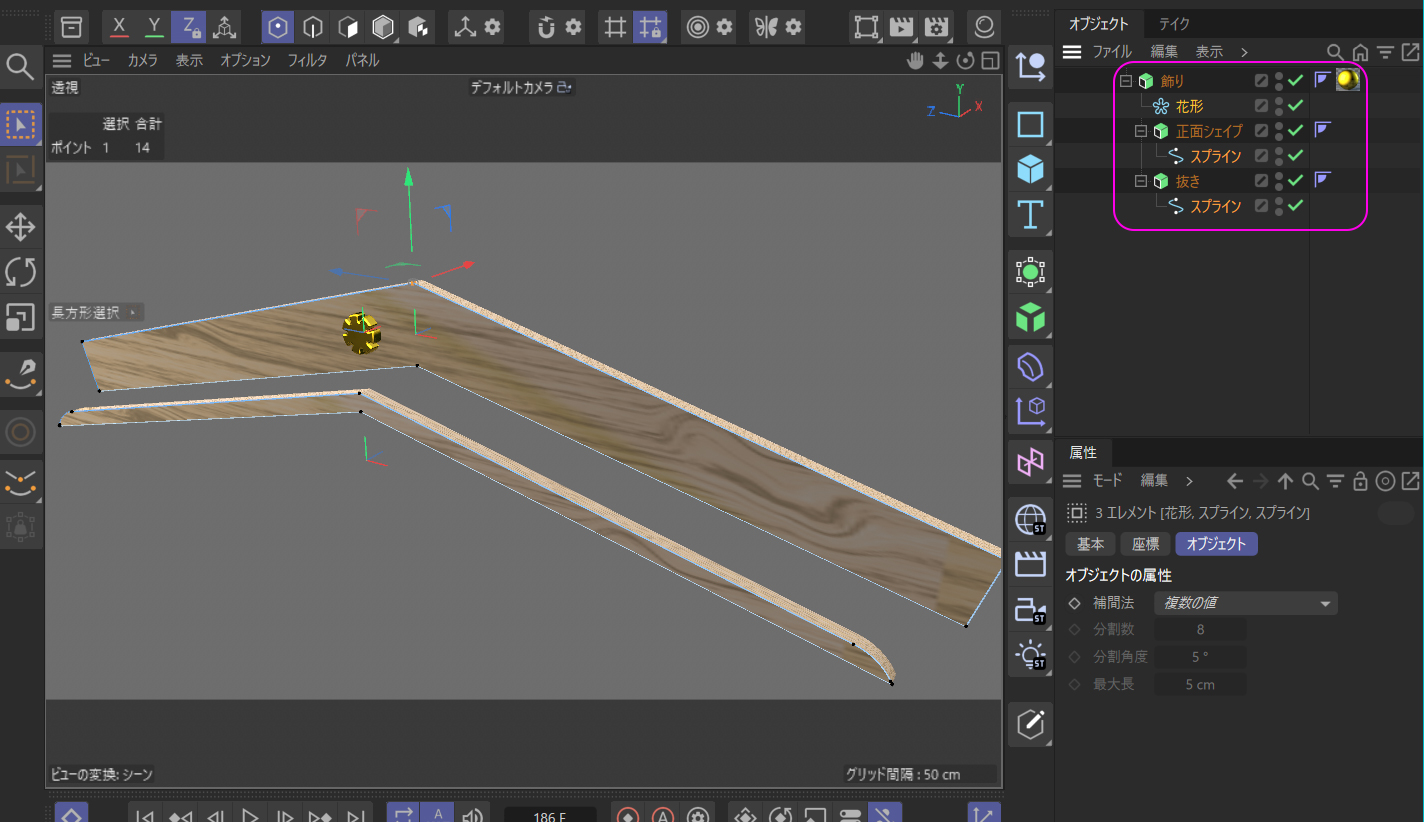Toggle X axis lock
1424x822 pixels.
[x=120, y=27]
